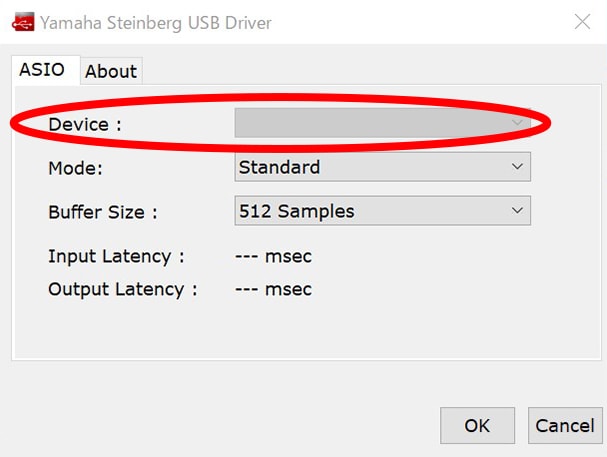The image size is (607, 457).
Task: Close the Yamaha Steinberg USB Driver dialog
Action: 581,21
